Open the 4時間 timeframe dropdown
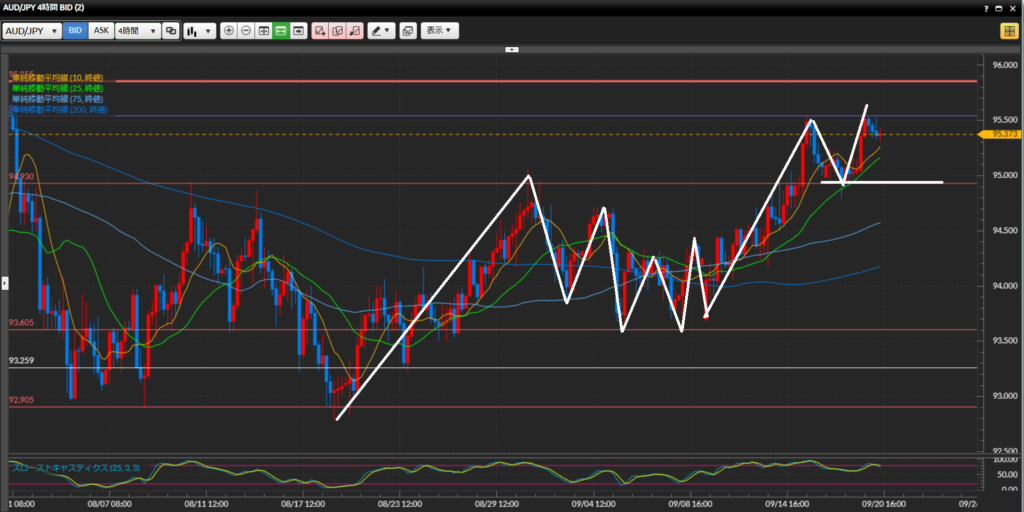Screen dimensions: 1024x512 (x=137, y=31)
